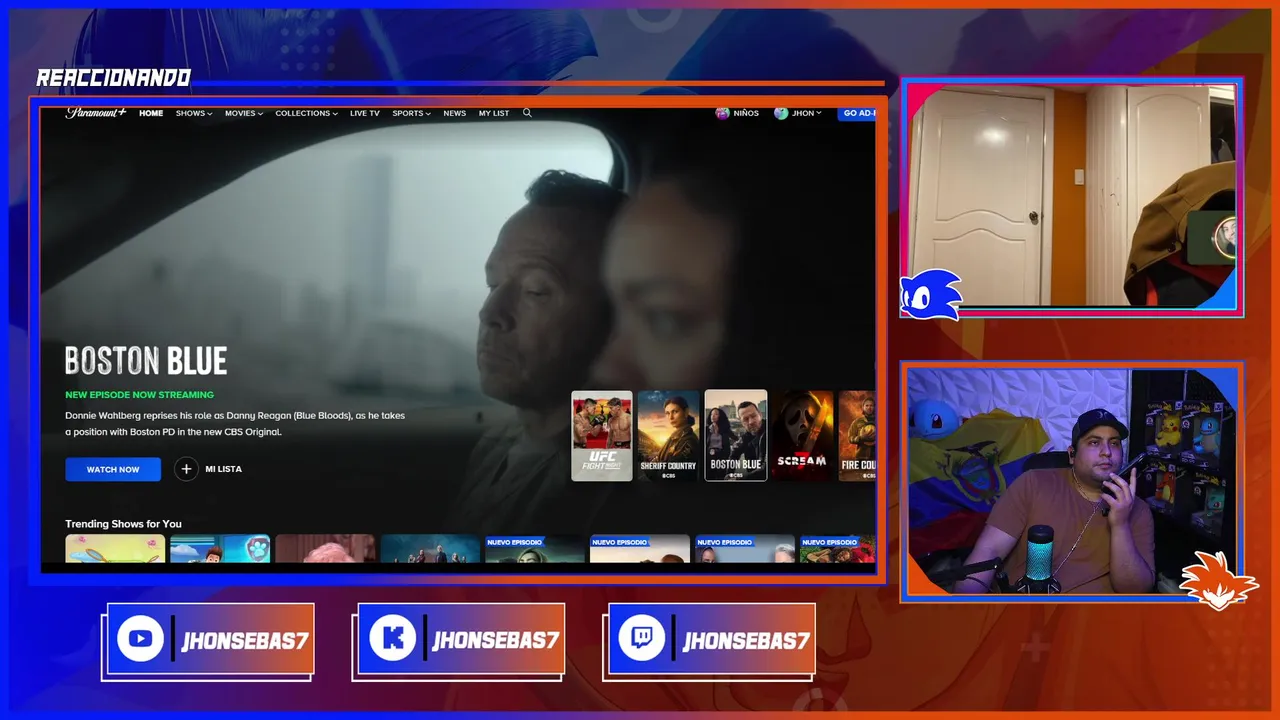Click the Goku hair icon on the webcam frame
Viewport: 1280px width, 720px height.
[x=1218, y=580]
